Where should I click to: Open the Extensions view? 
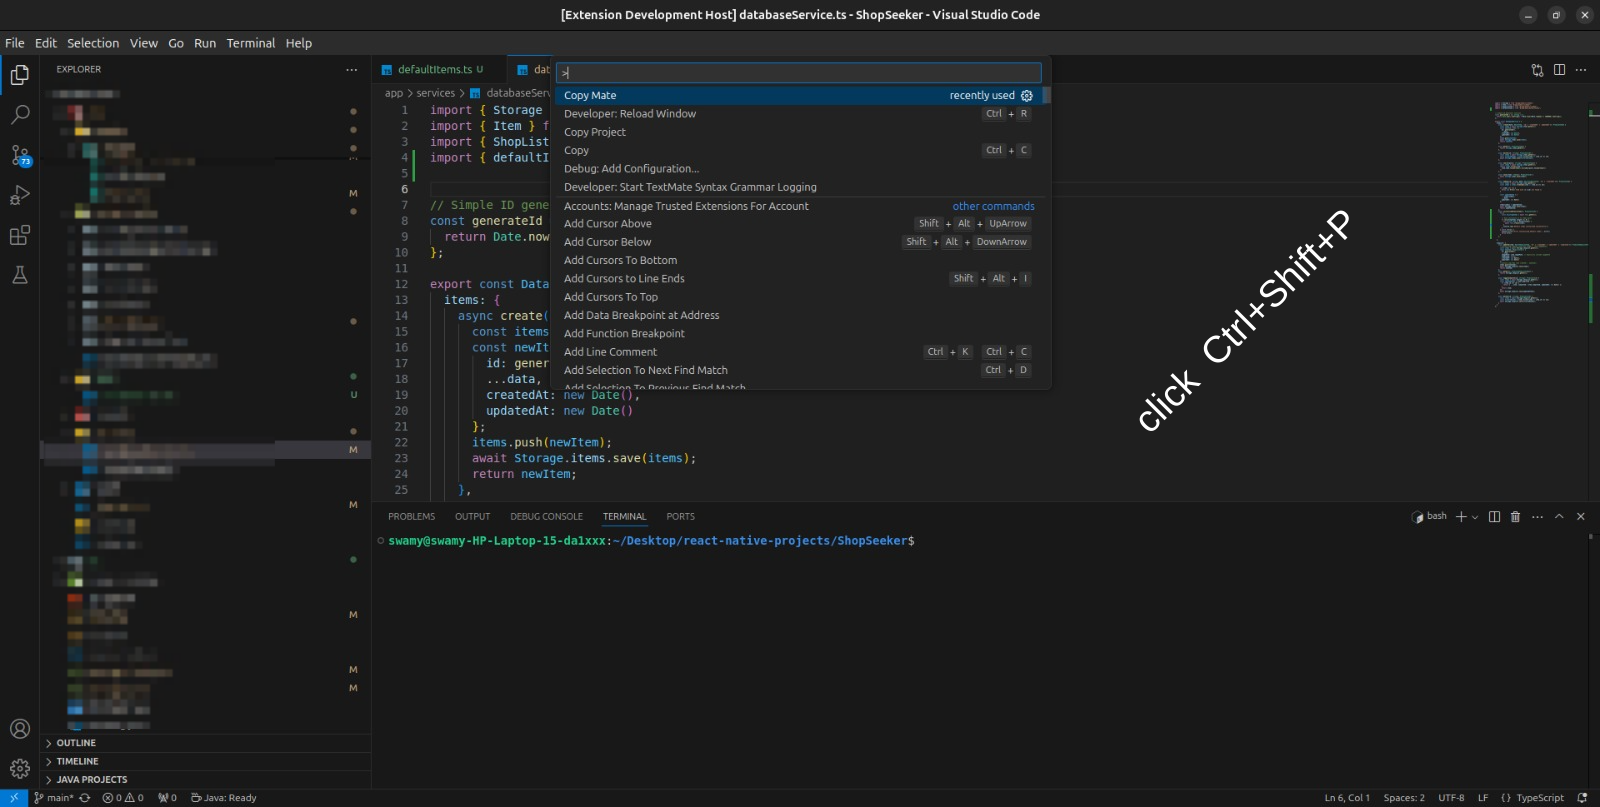coord(19,235)
